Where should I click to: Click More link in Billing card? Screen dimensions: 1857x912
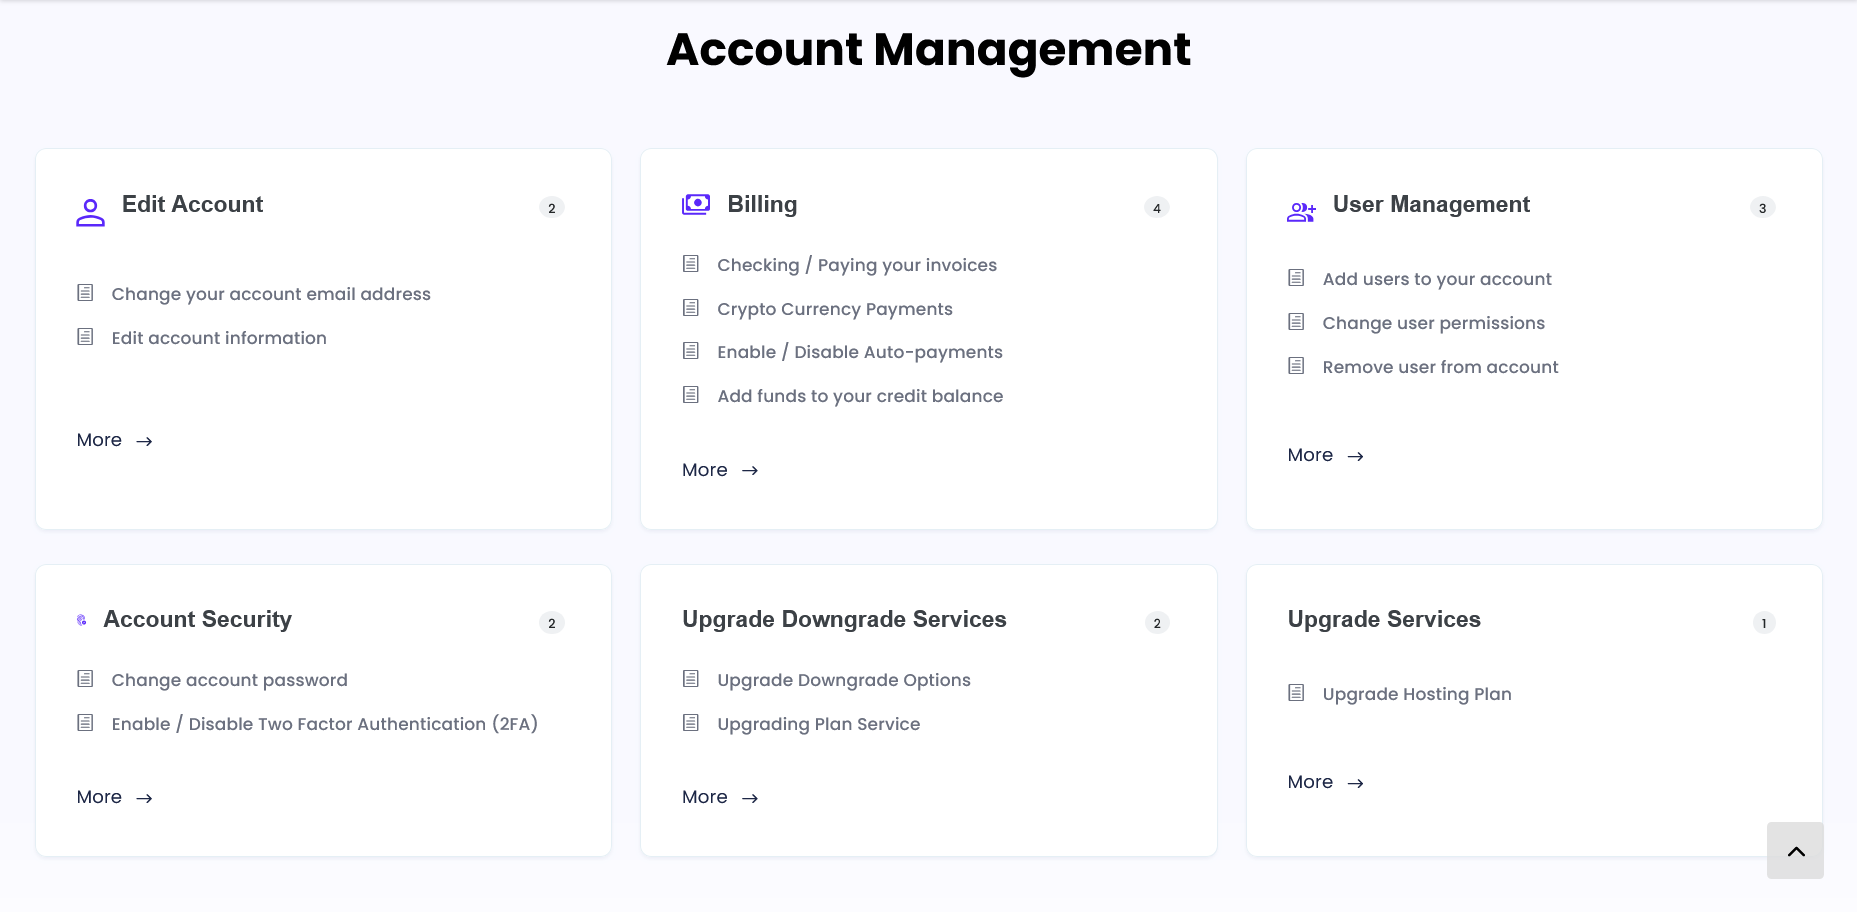[720, 470]
